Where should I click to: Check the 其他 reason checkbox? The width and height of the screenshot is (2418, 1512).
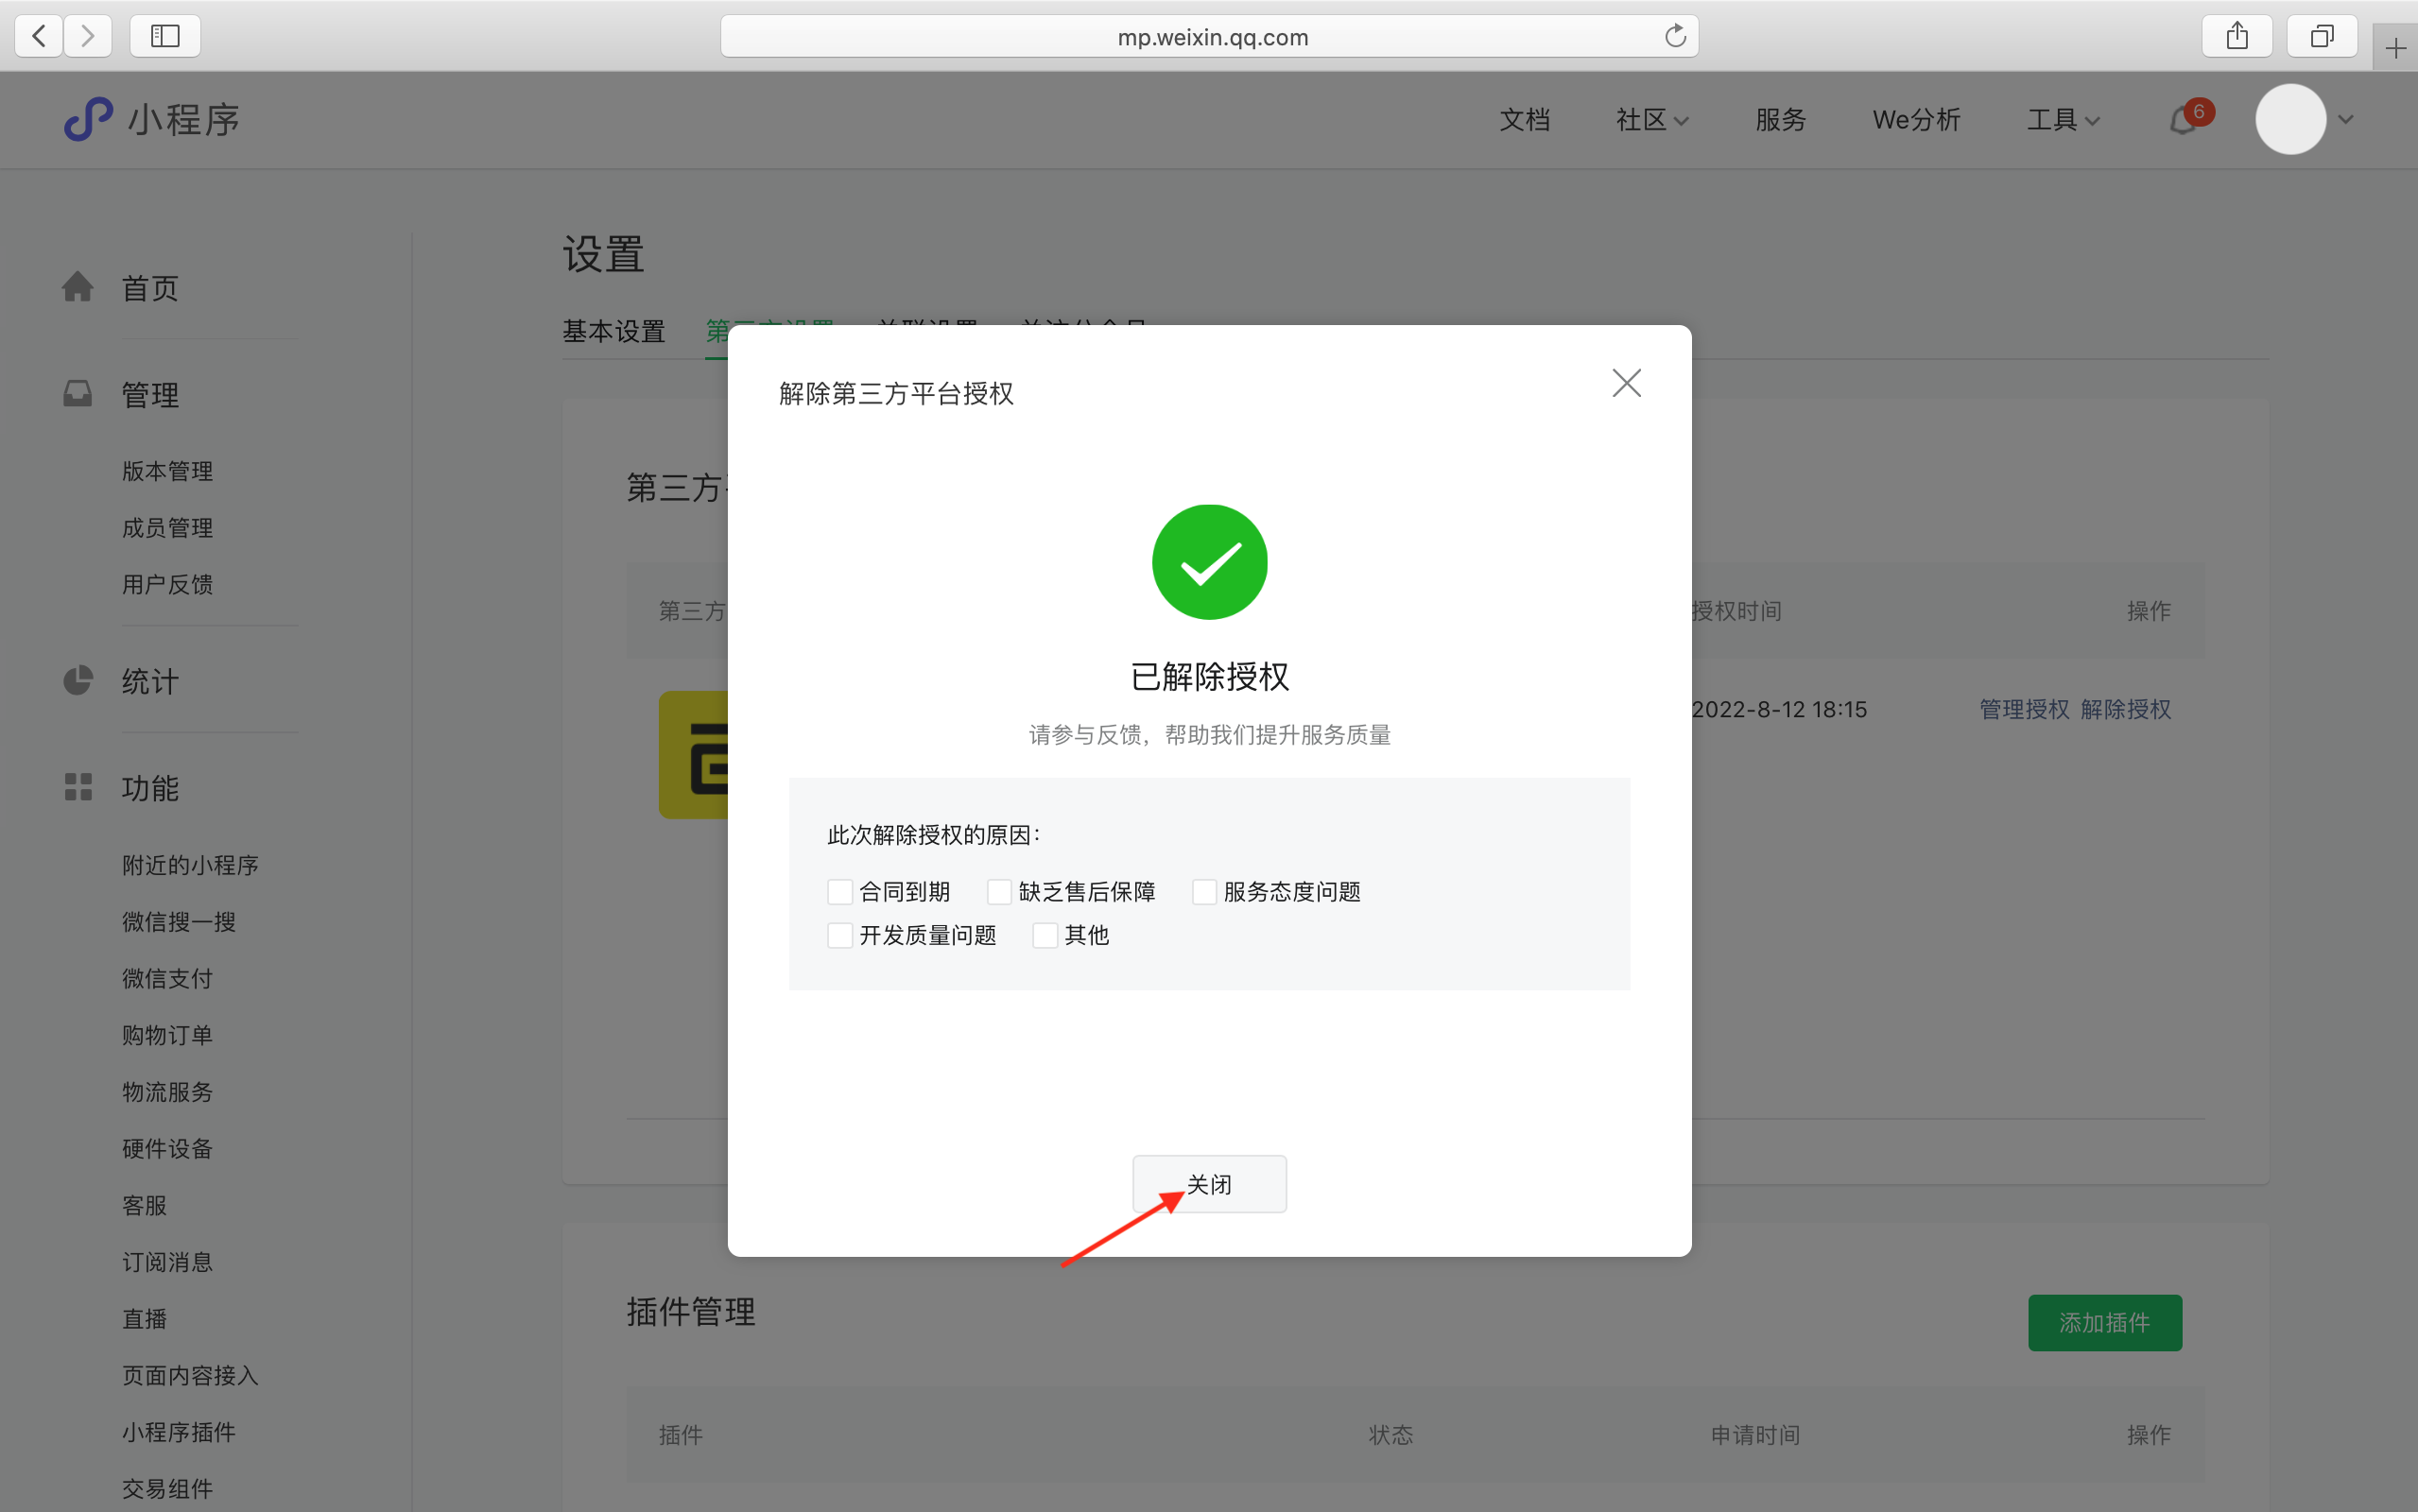click(x=1045, y=935)
